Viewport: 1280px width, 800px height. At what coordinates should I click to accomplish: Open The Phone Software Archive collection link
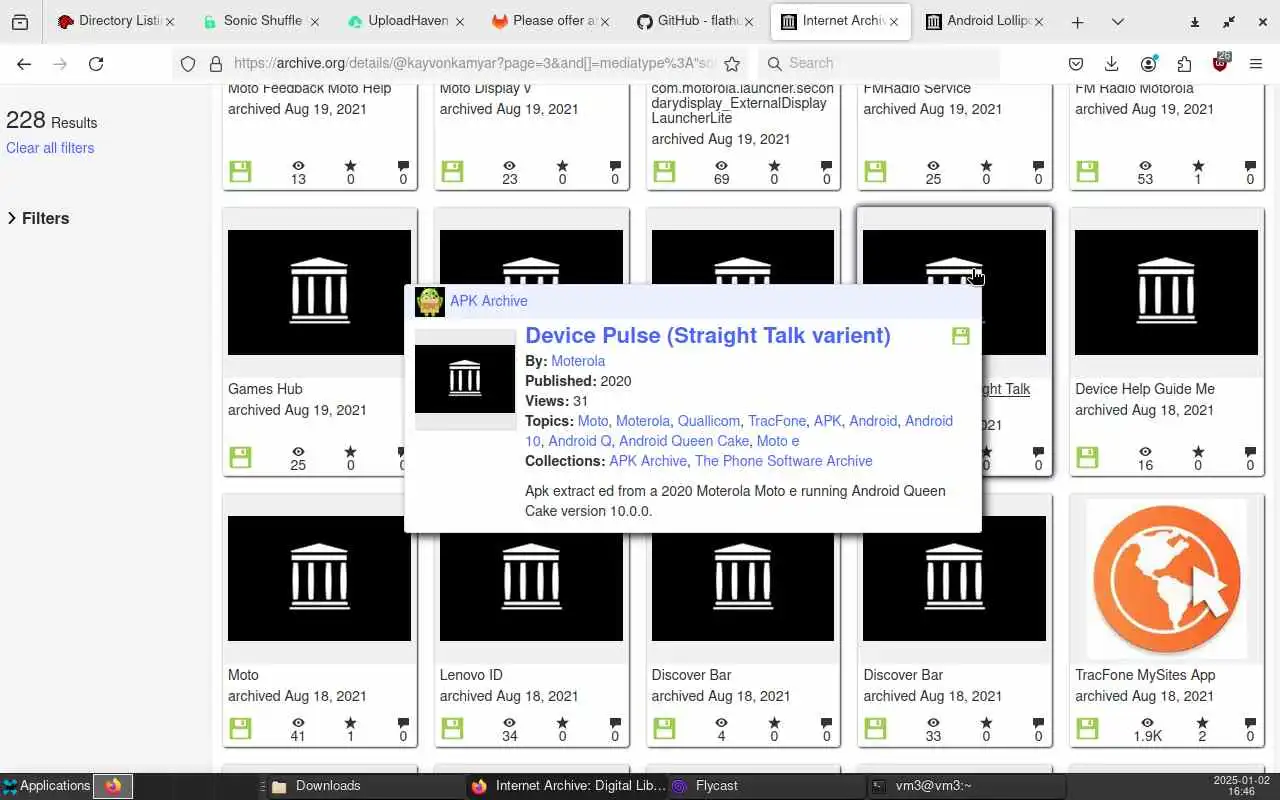click(x=784, y=461)
